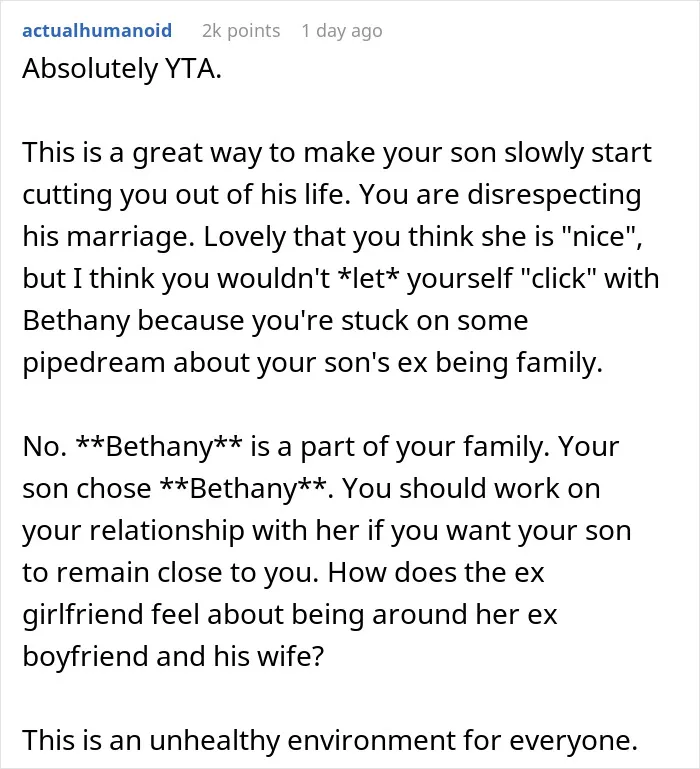Click the Absolutely YTA opening line
The width and height of the screenshot is (700, 769).
point(122,68)
